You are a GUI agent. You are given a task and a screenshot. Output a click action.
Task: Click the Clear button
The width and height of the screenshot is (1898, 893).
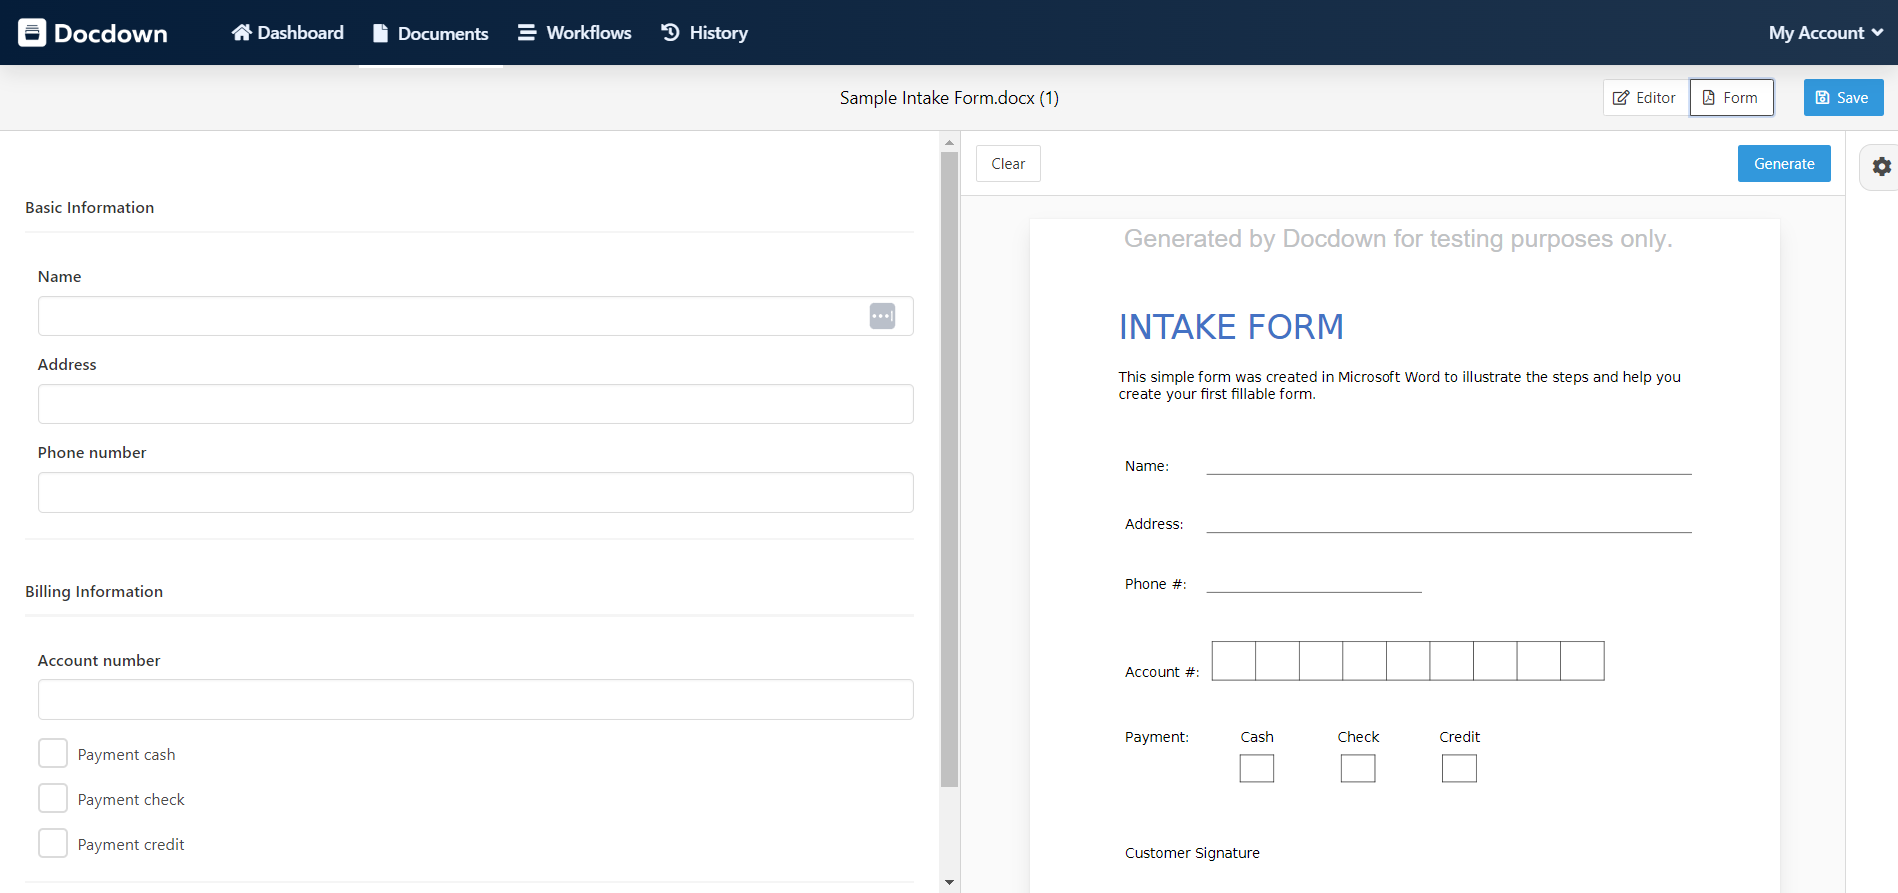point(1008,164)
